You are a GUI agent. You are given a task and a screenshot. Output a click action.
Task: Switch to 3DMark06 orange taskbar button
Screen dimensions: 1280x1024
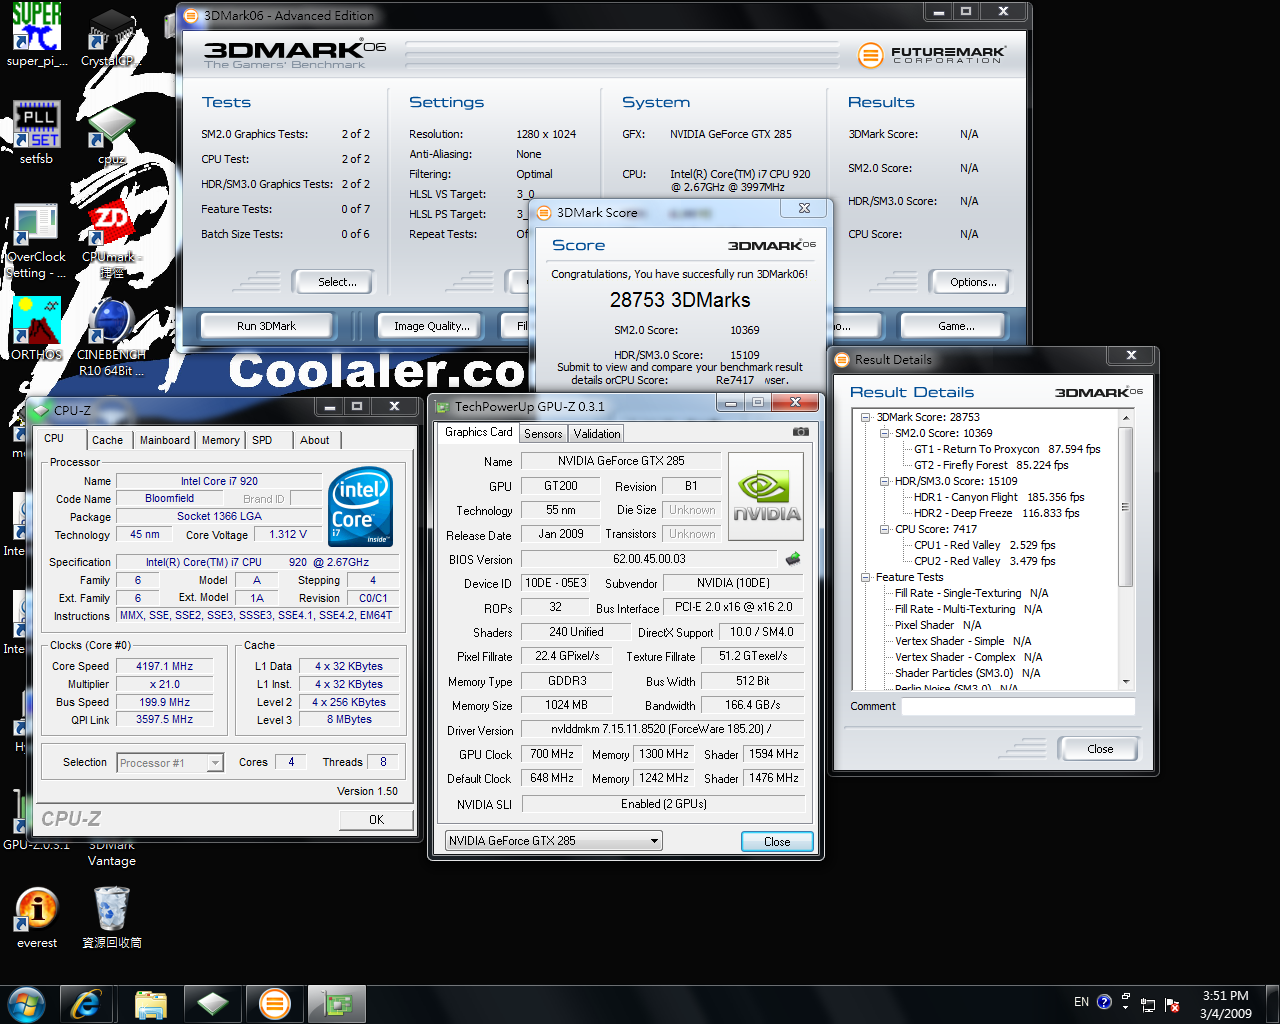click(x=275, y=1004)
